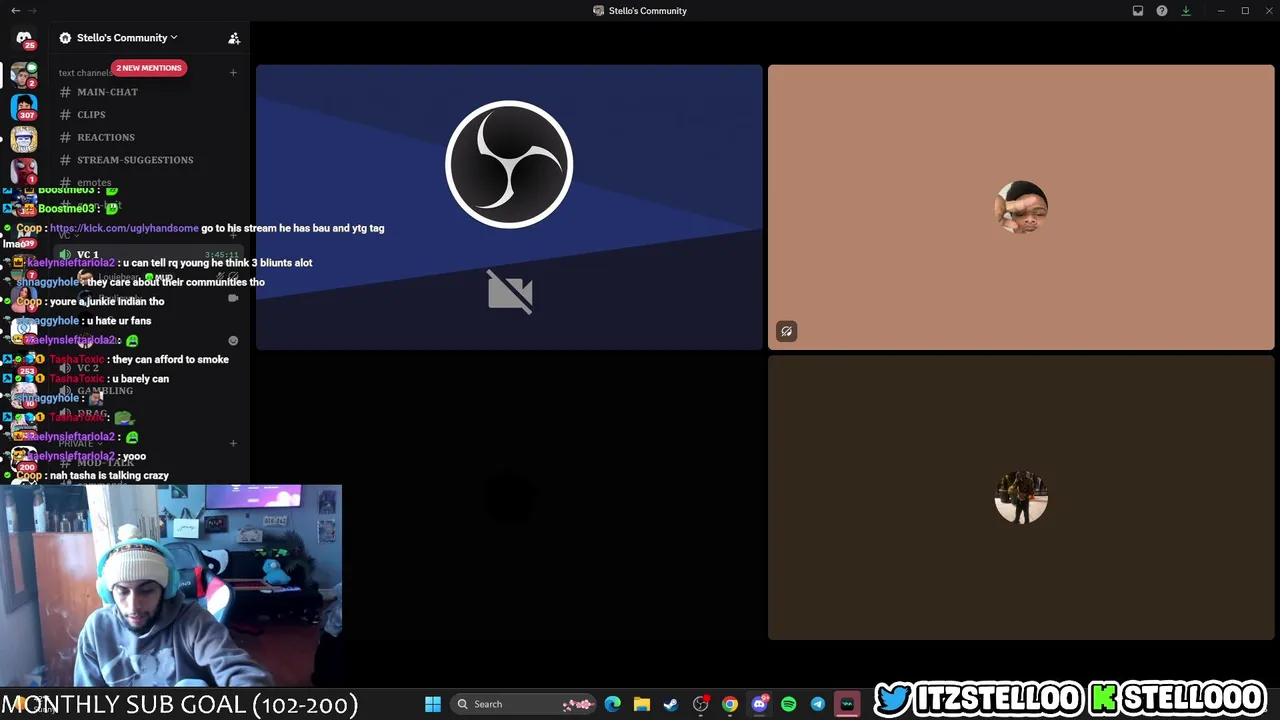The width and height of the screenshot is (1280, 720).
Task: Click the invite members icon
Action: (234, 38)
